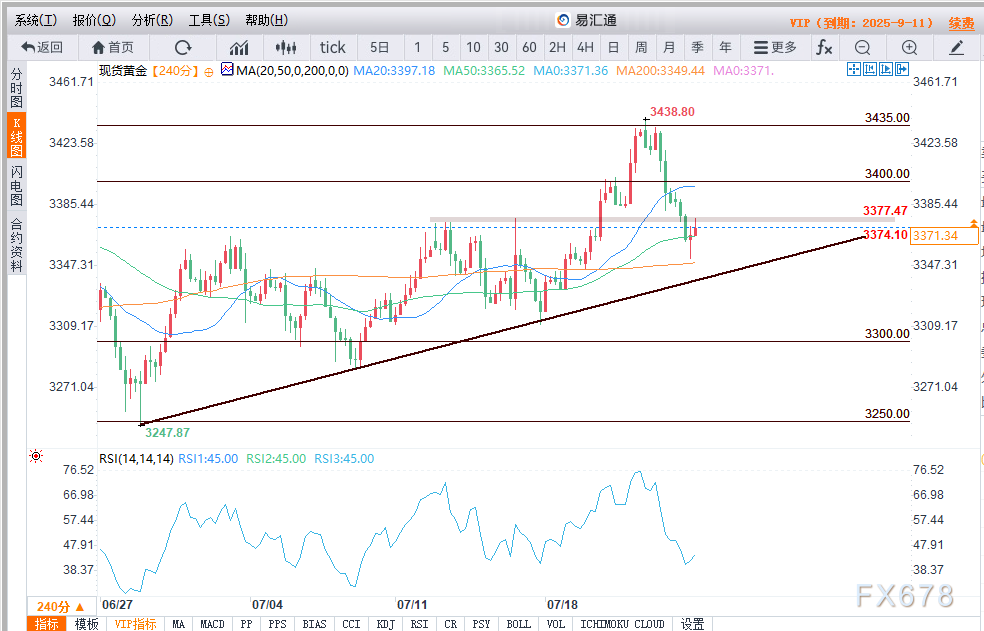Open the fx formula tool
This screenshot has width=984, height=631.
824,47
